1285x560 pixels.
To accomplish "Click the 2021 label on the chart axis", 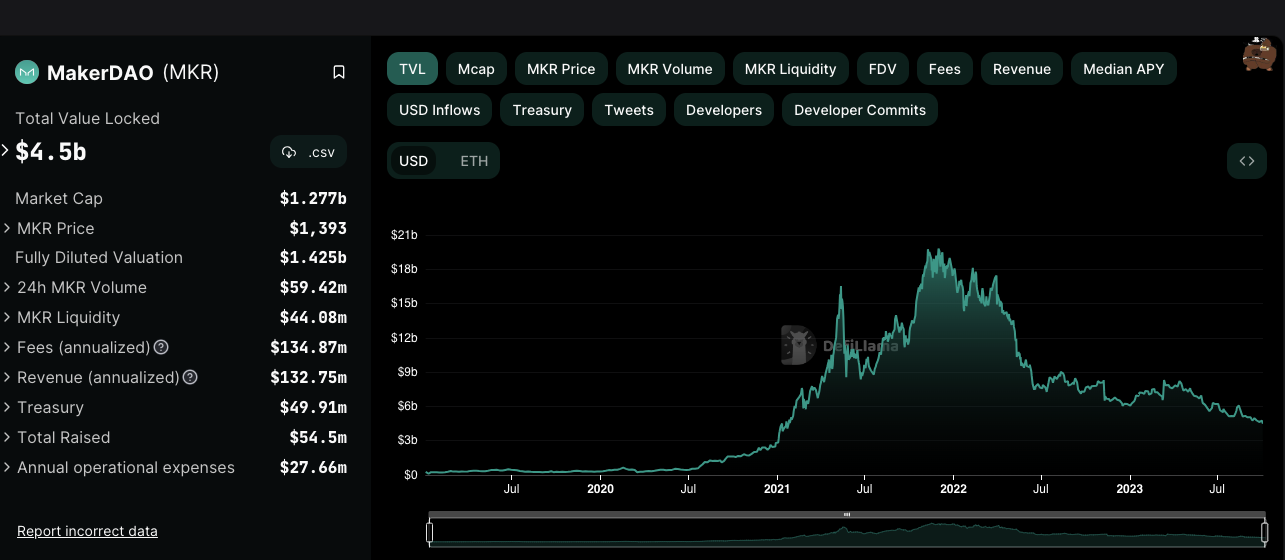I will pyautogui.click(x=777, y=489).
